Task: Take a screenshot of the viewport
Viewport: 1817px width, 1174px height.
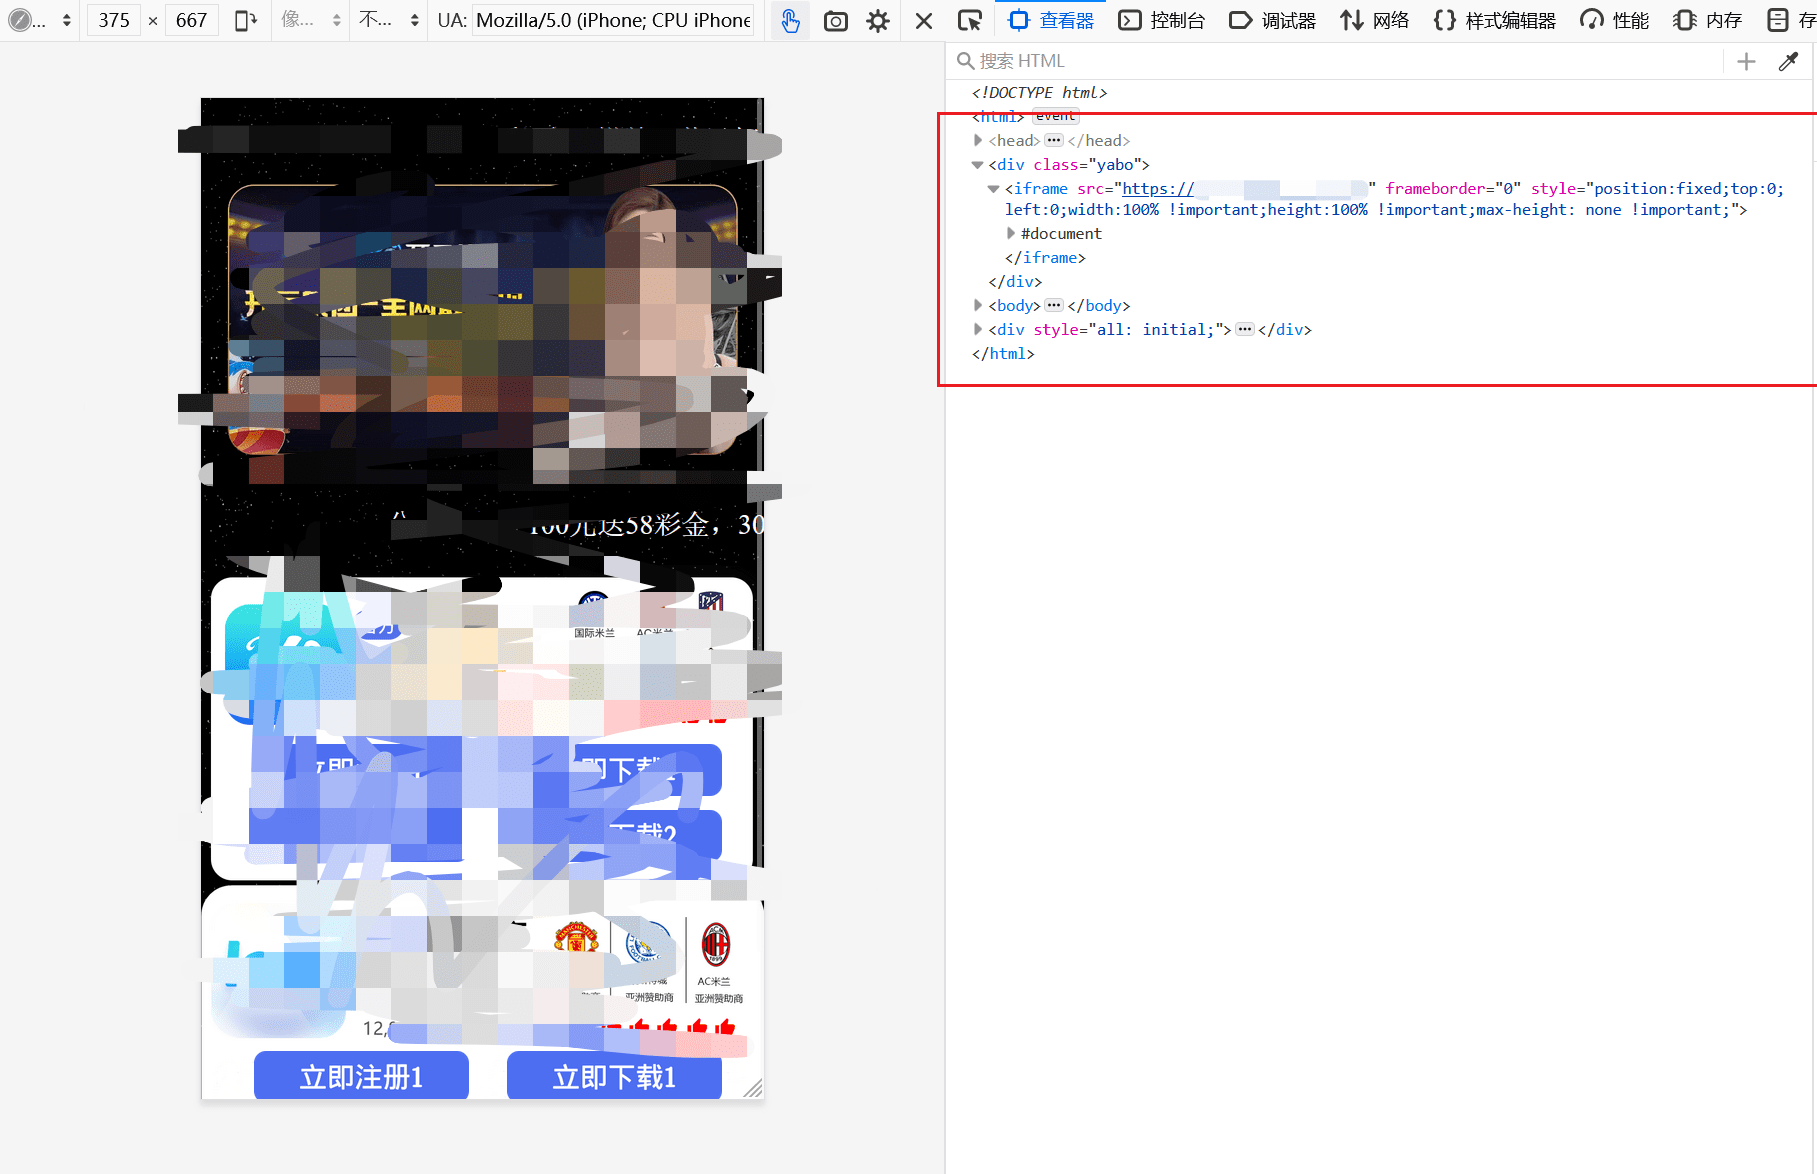Action: pyautogui.click(x=835, y=21)
